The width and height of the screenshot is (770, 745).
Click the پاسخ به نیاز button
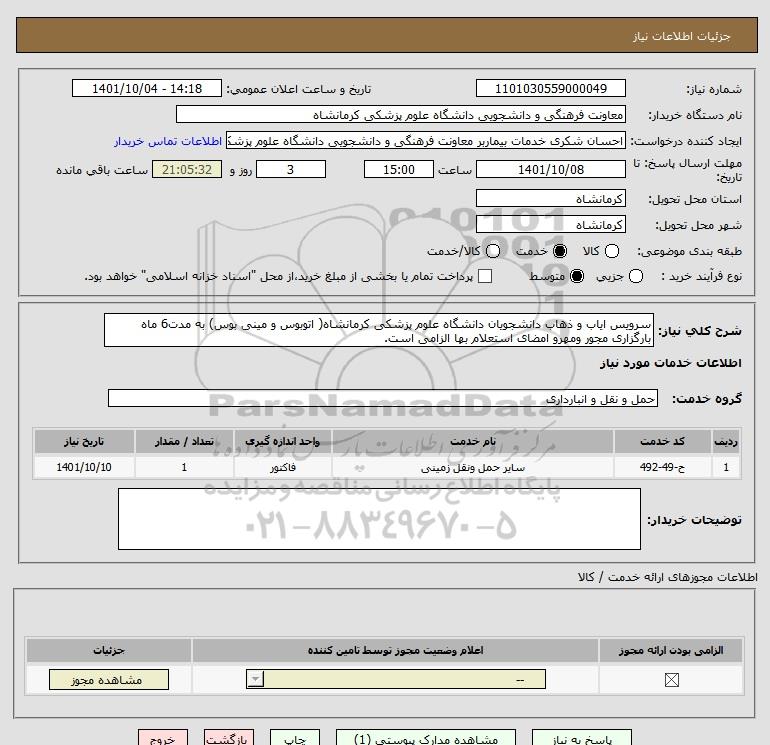coord(582,738)
